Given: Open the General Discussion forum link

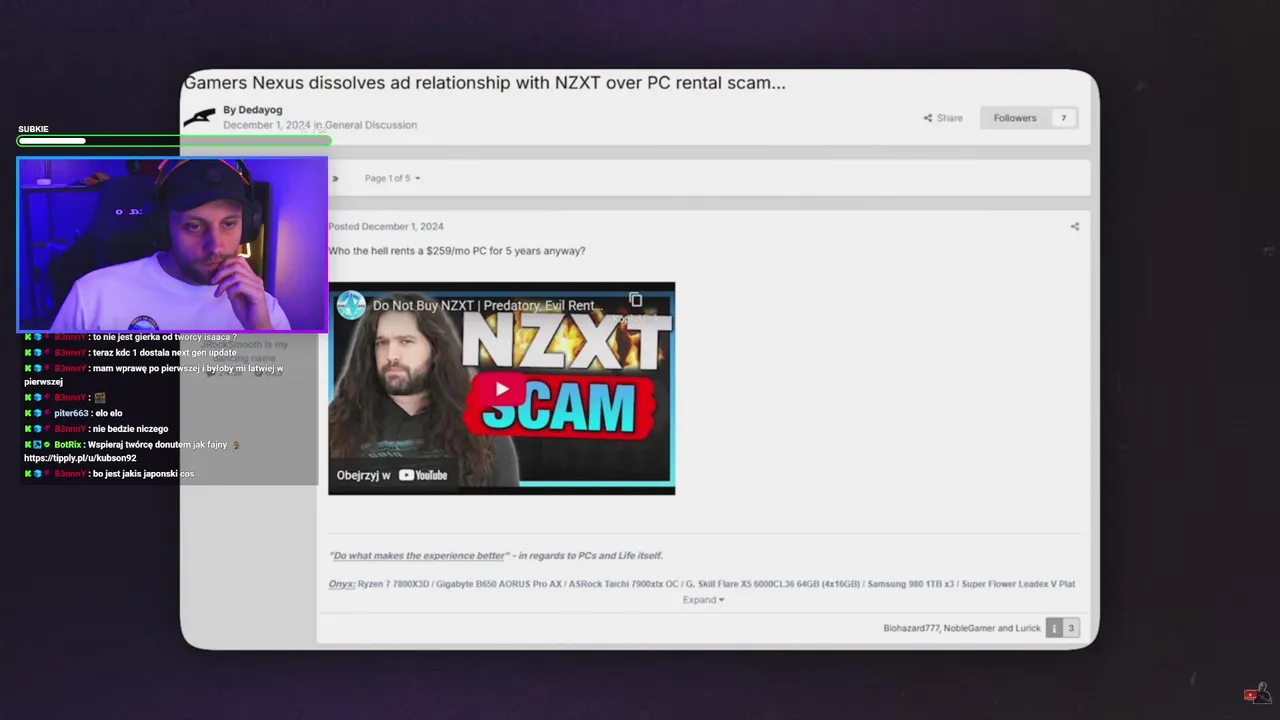Looking at the screenshot, I should [x=370, y=125].
